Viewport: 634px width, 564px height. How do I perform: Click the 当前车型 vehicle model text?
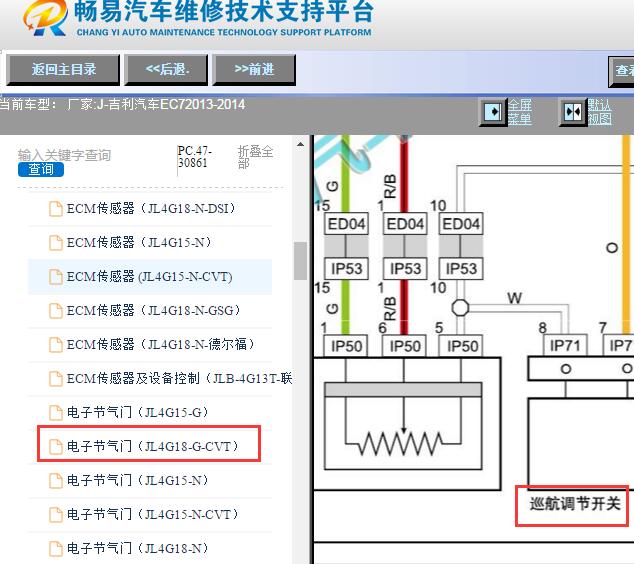pos(123,105)
